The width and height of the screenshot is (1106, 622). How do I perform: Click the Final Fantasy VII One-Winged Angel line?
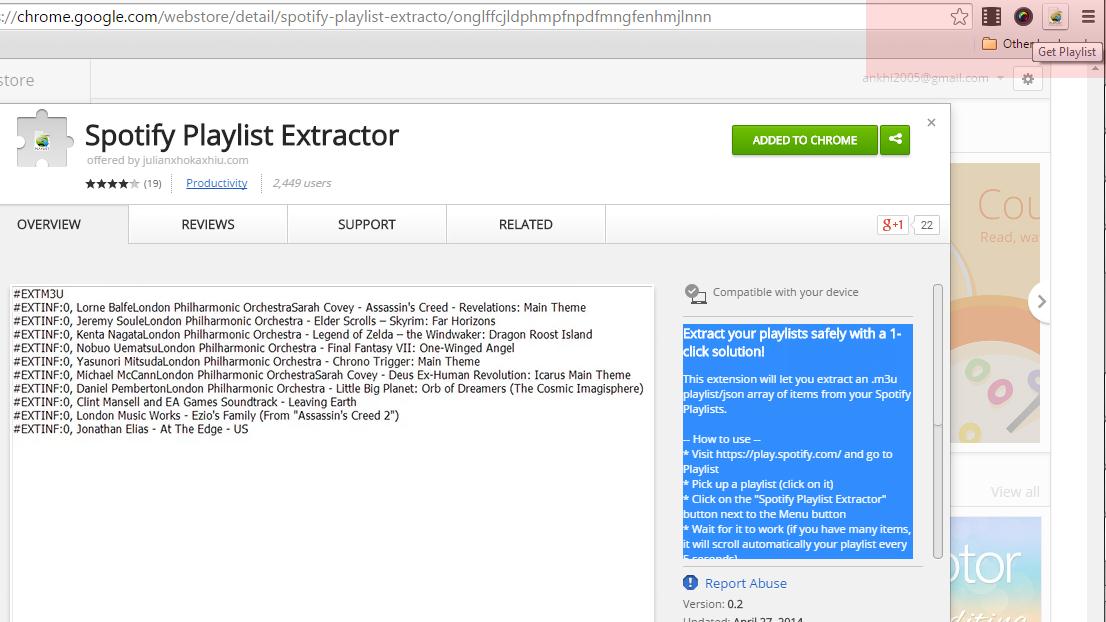point(264,348)
